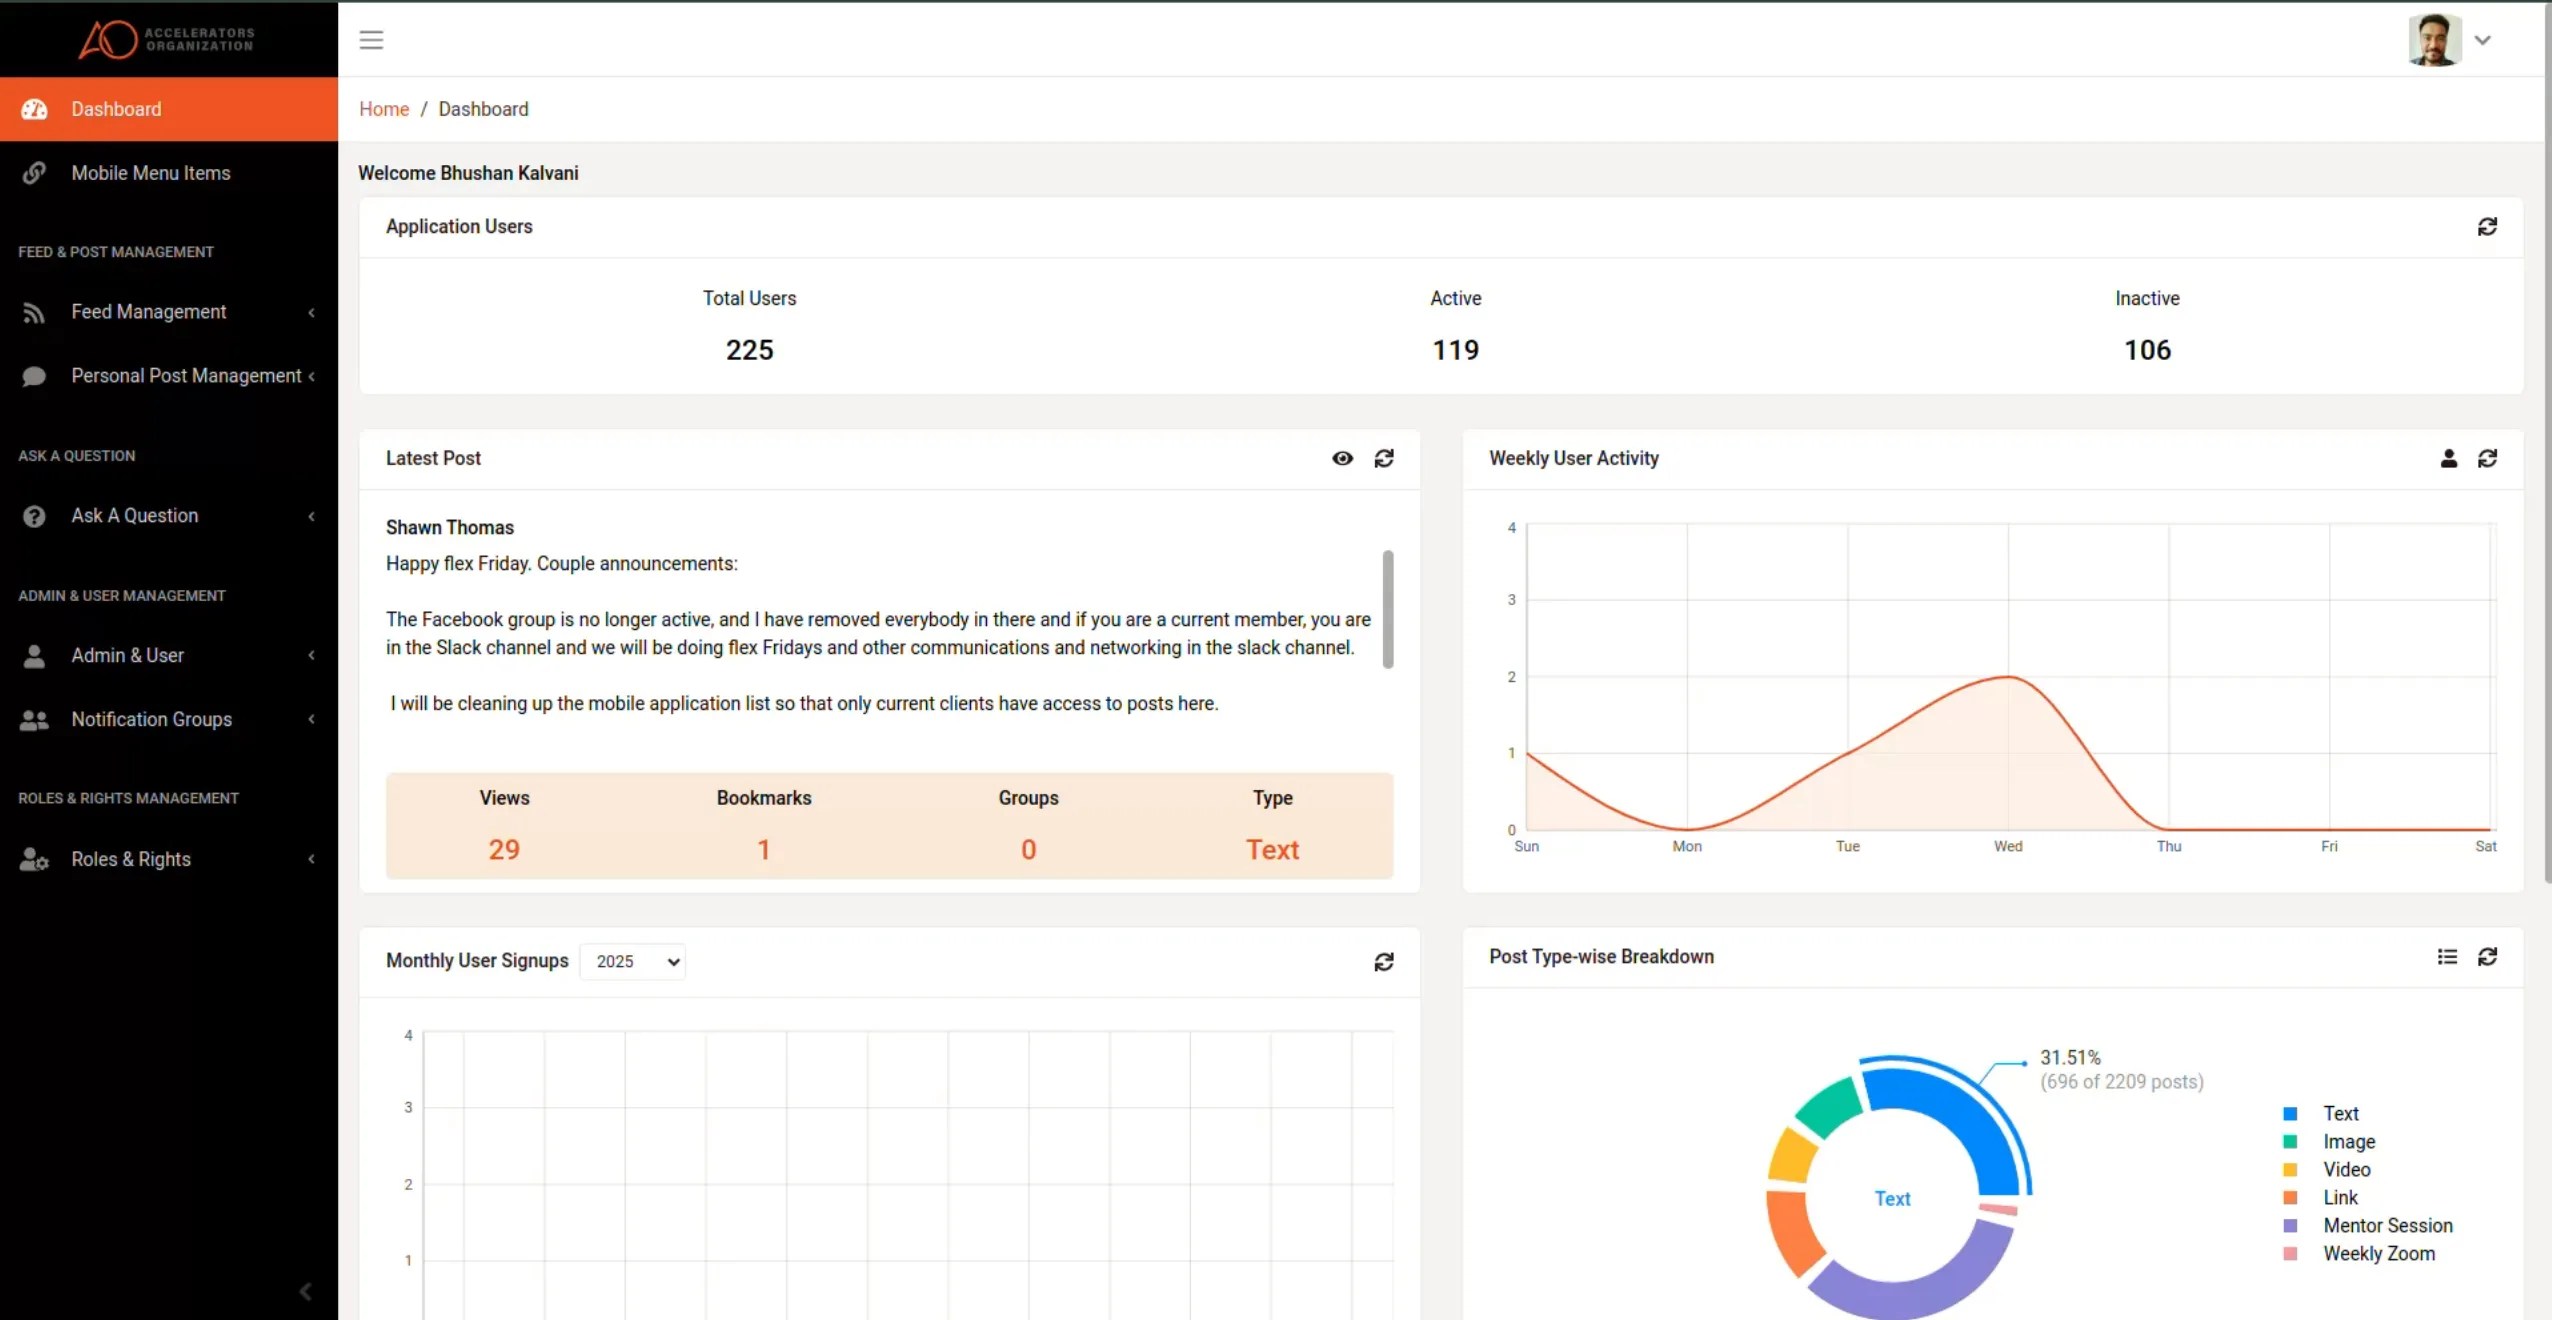Open profile dropdown next to avatar
Image resolution: width=2552 pixels, height=1320 pixels.
coord(2482,40)
